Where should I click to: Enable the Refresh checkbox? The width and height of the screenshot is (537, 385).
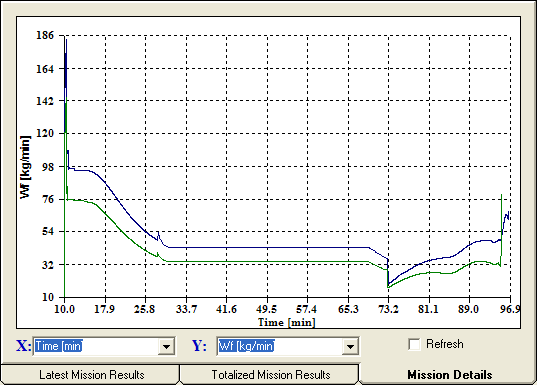coord(414,344)
